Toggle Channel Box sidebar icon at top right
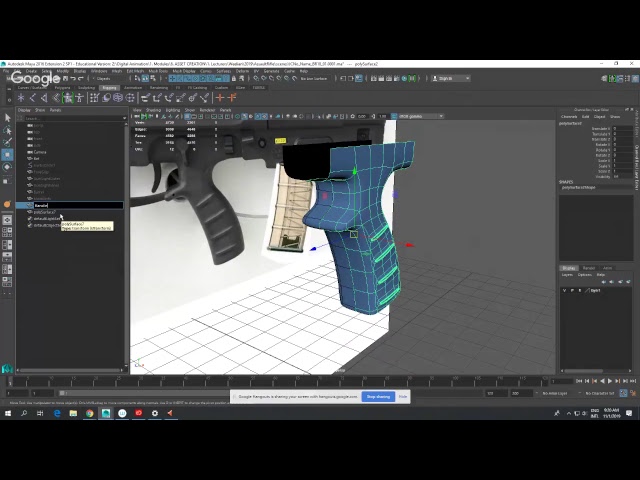Viewport: 640px width, 480px height. pyautogui.click(x=635, y=78)
